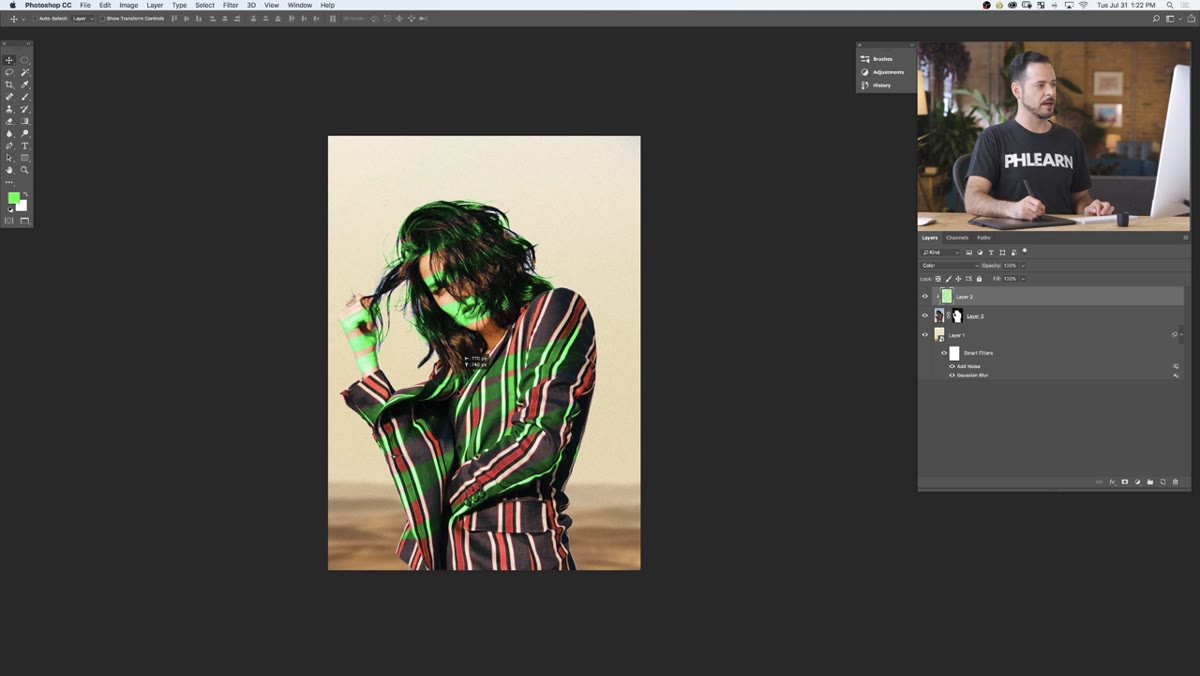The height and width of the screenshot is (676, 1200).
Task: Toggle Quick Mask mode
Action: click(x=9, y=220)
